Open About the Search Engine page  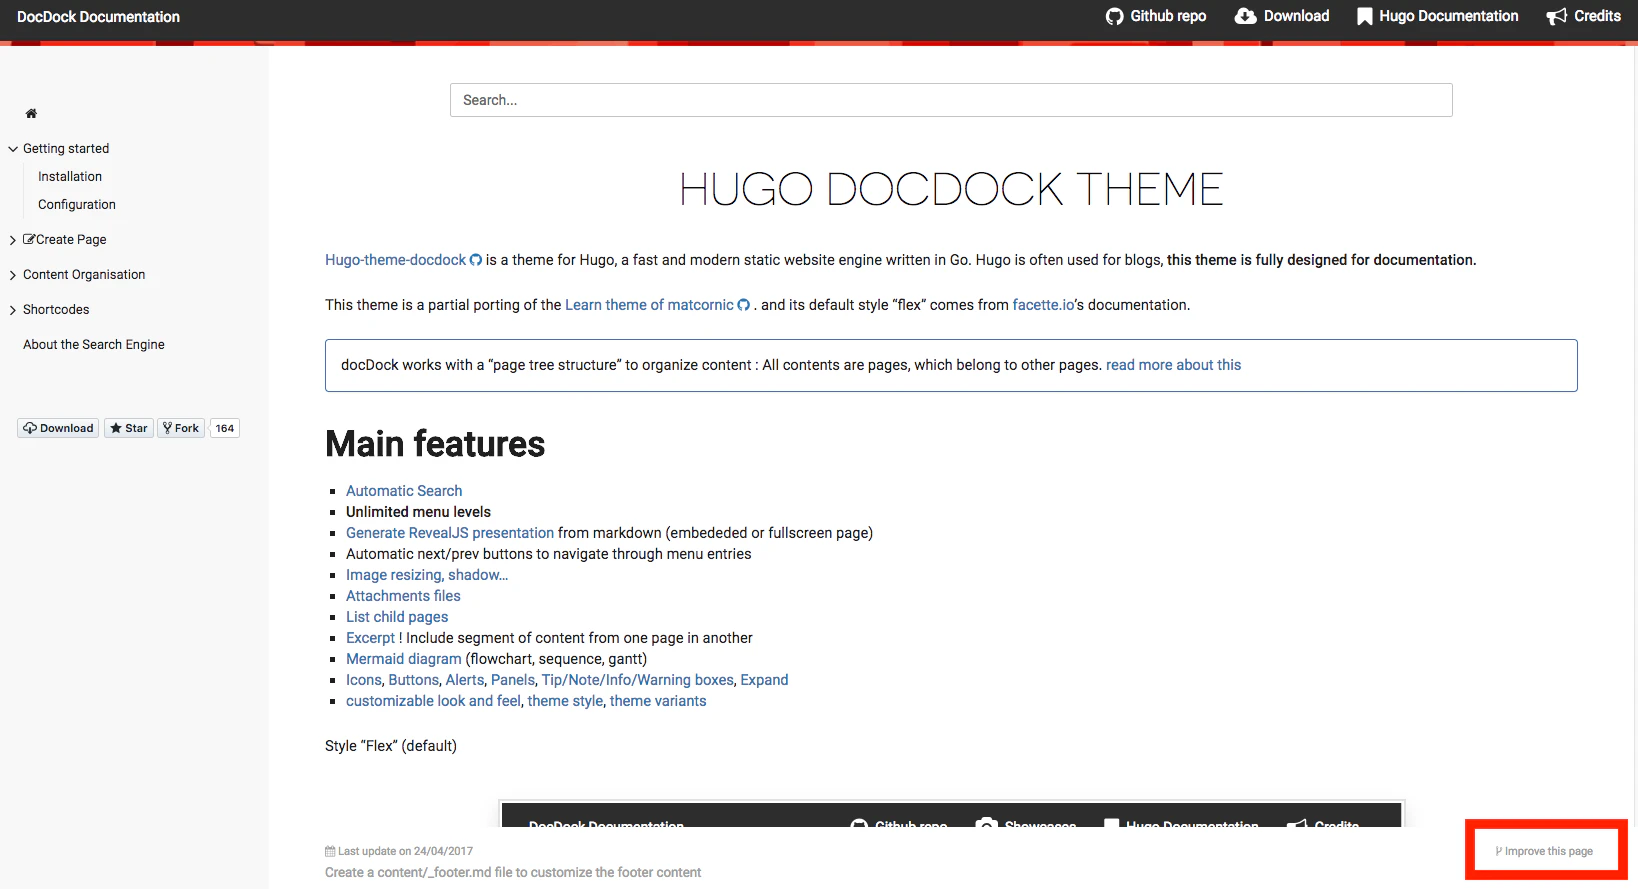[x=94, y=344]
